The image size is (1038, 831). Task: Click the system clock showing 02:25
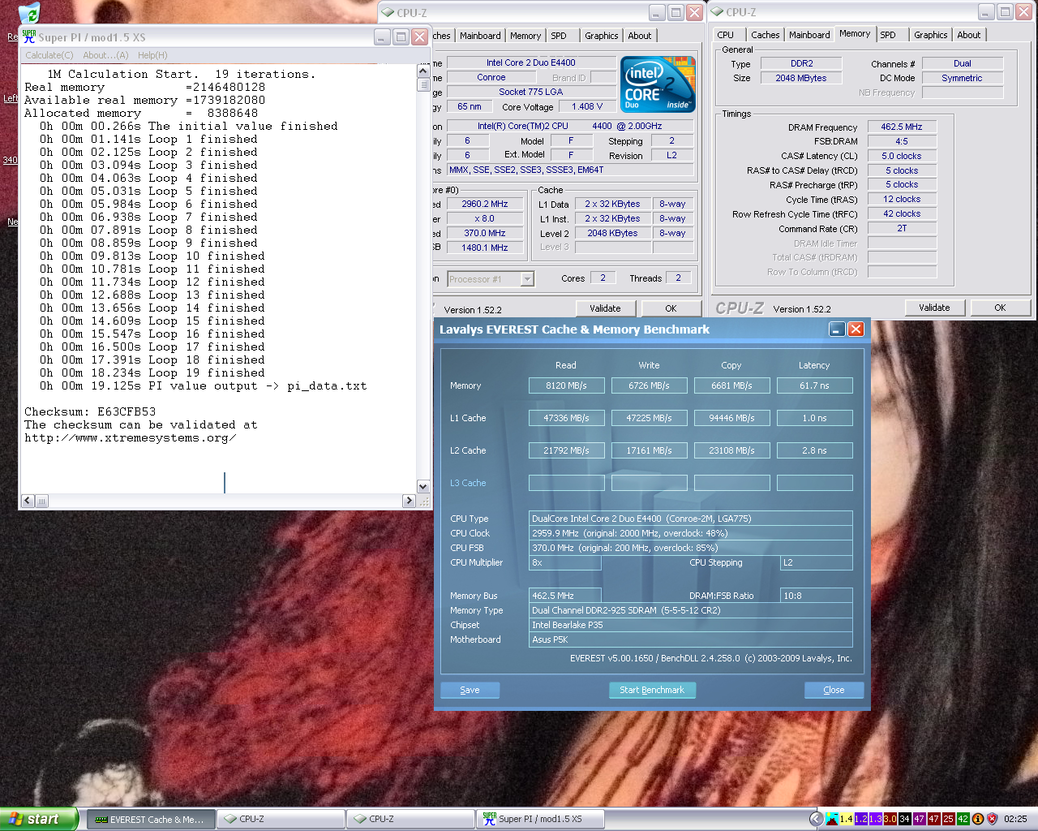coord(1015,819)
